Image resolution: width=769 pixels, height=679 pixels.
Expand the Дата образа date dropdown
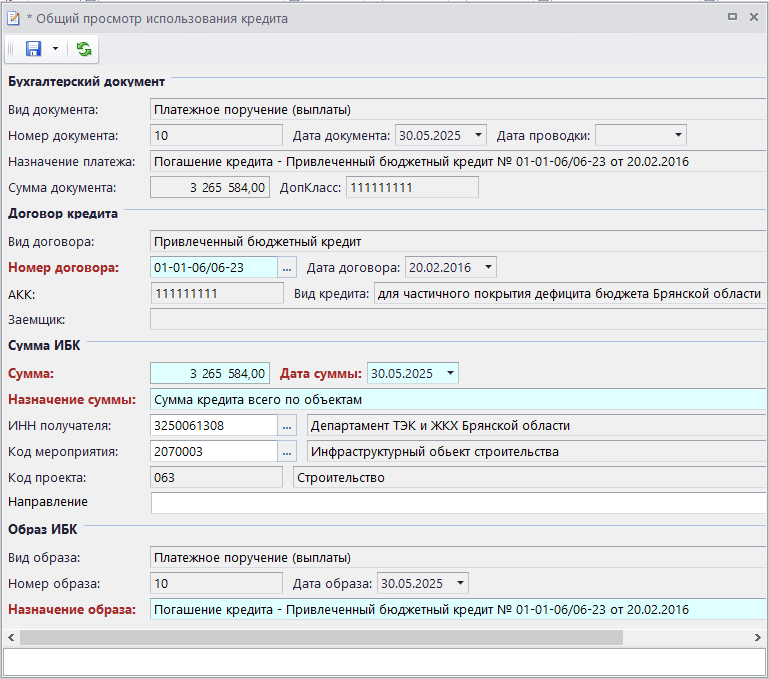pos(459,583)
